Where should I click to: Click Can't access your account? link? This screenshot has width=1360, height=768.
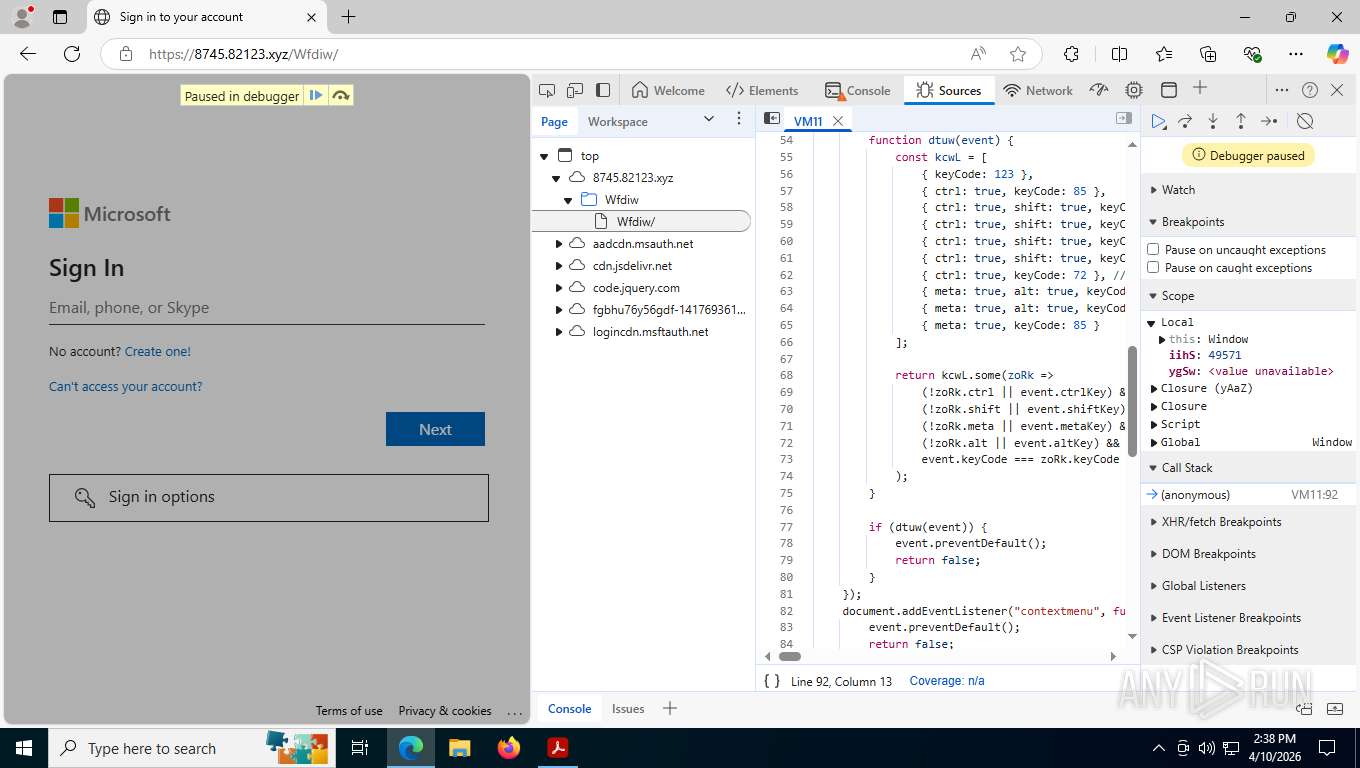126,386
